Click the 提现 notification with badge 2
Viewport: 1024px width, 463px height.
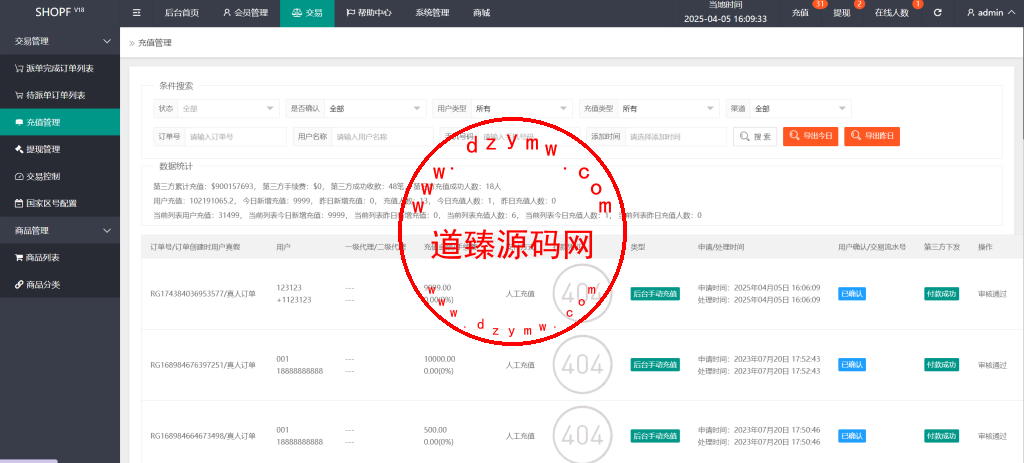(x=843, y=12)
